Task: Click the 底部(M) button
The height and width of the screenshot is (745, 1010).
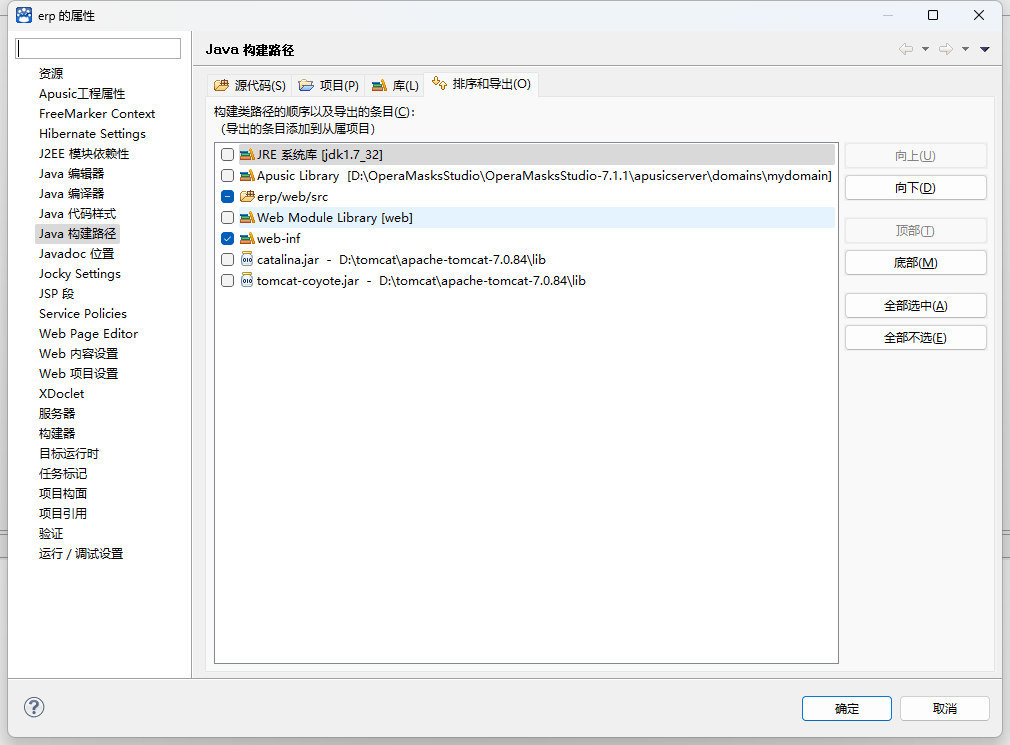Action: tap(915, 263)
